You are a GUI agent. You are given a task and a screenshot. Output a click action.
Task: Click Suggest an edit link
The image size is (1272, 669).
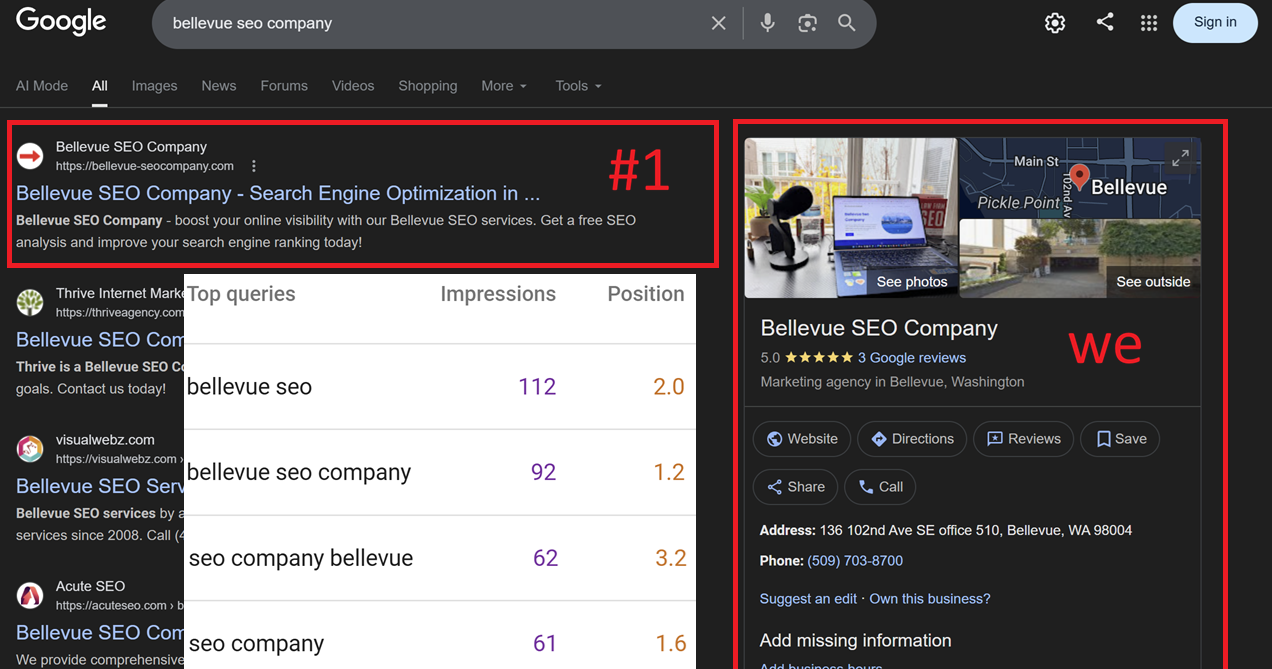tap(808, 599)
